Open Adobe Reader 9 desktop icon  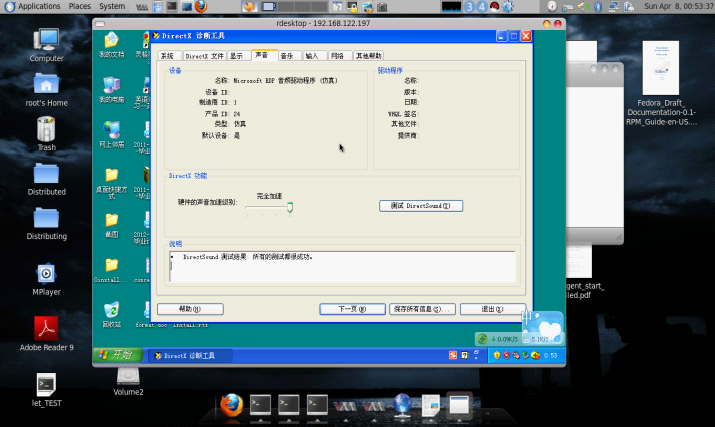tap(46, 328)
